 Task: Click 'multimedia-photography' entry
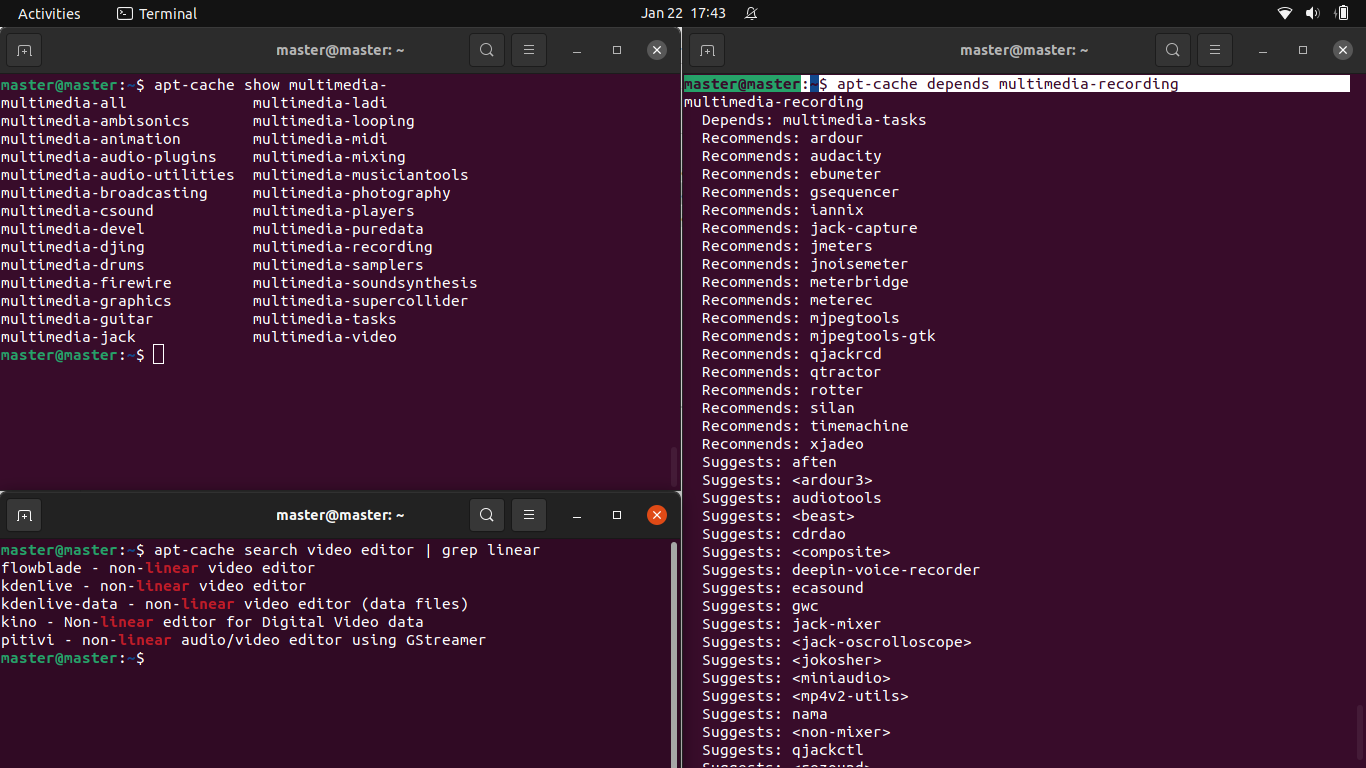(352, 193)
